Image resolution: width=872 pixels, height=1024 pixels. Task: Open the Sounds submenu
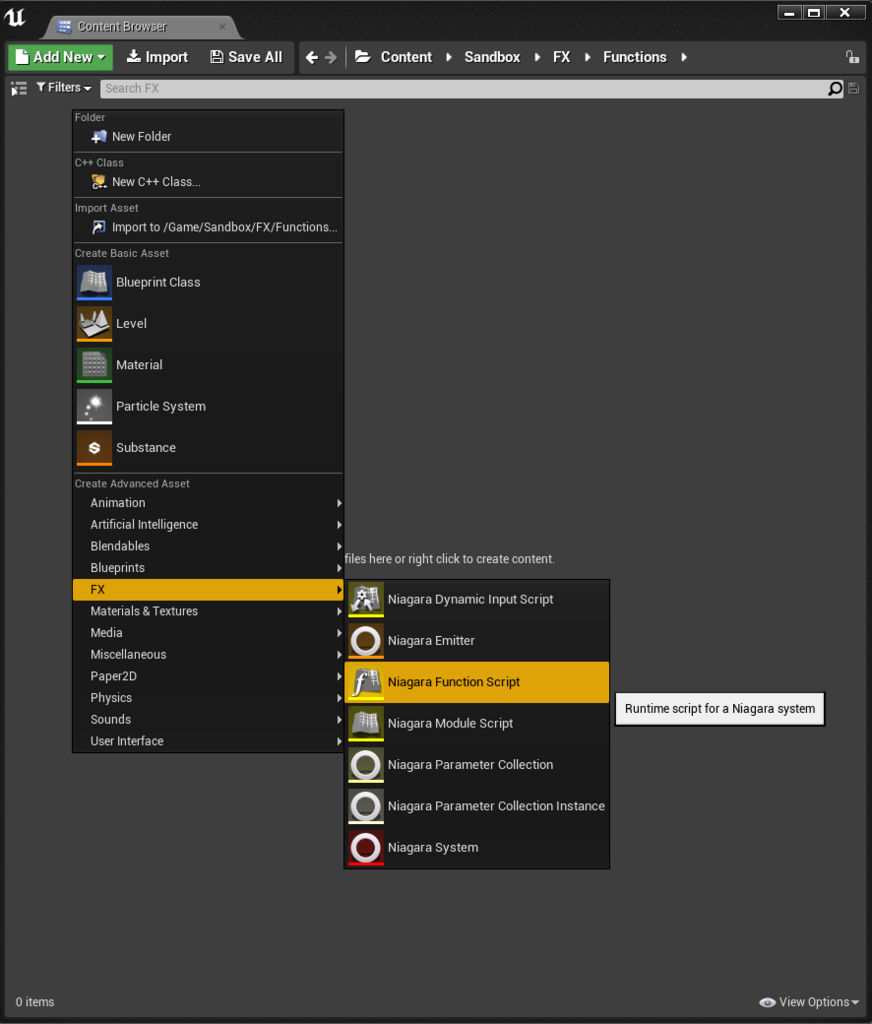pos(208,719)
